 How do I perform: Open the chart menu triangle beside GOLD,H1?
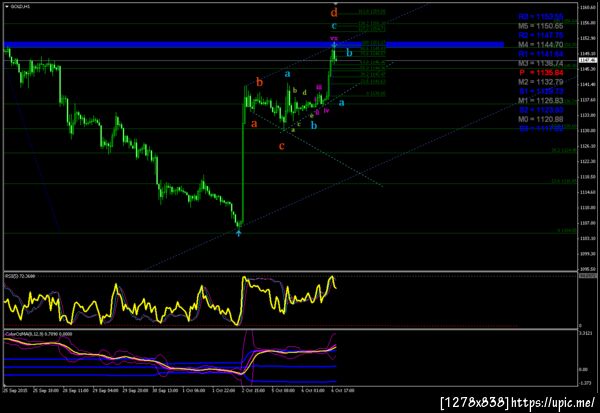click(7, 7)
